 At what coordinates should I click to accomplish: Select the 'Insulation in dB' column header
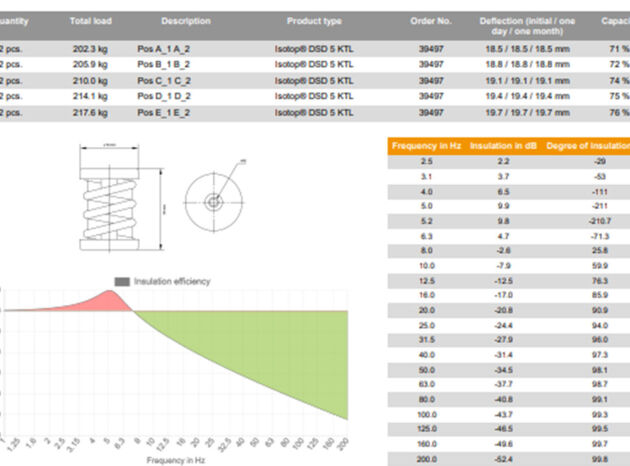pyautogui.click(x=503, y=146)
